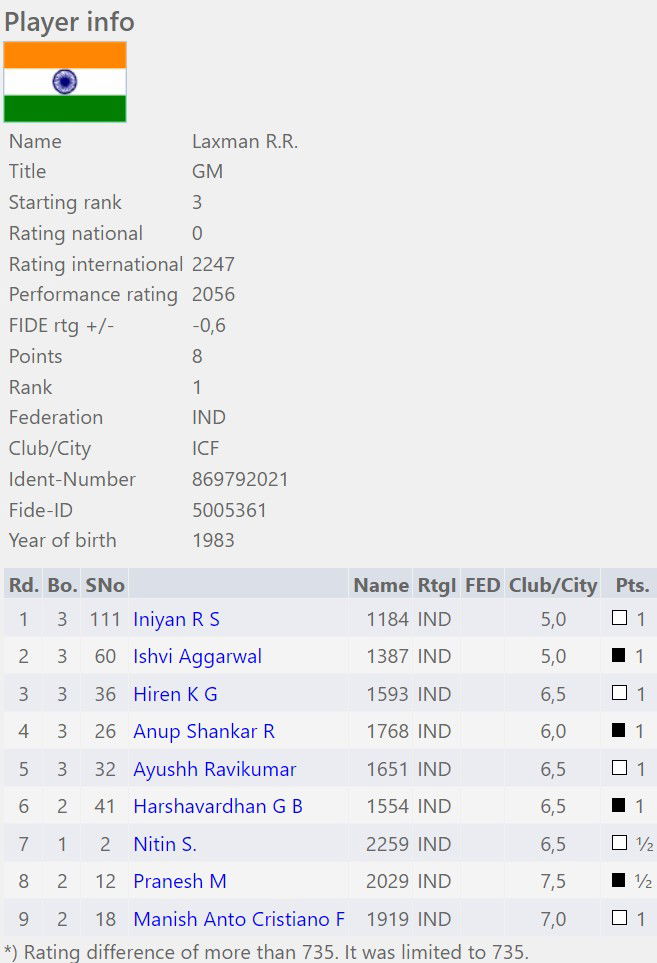Open Pranesh M player details
This screenshot has width=657, height=963.
point(180,881)
